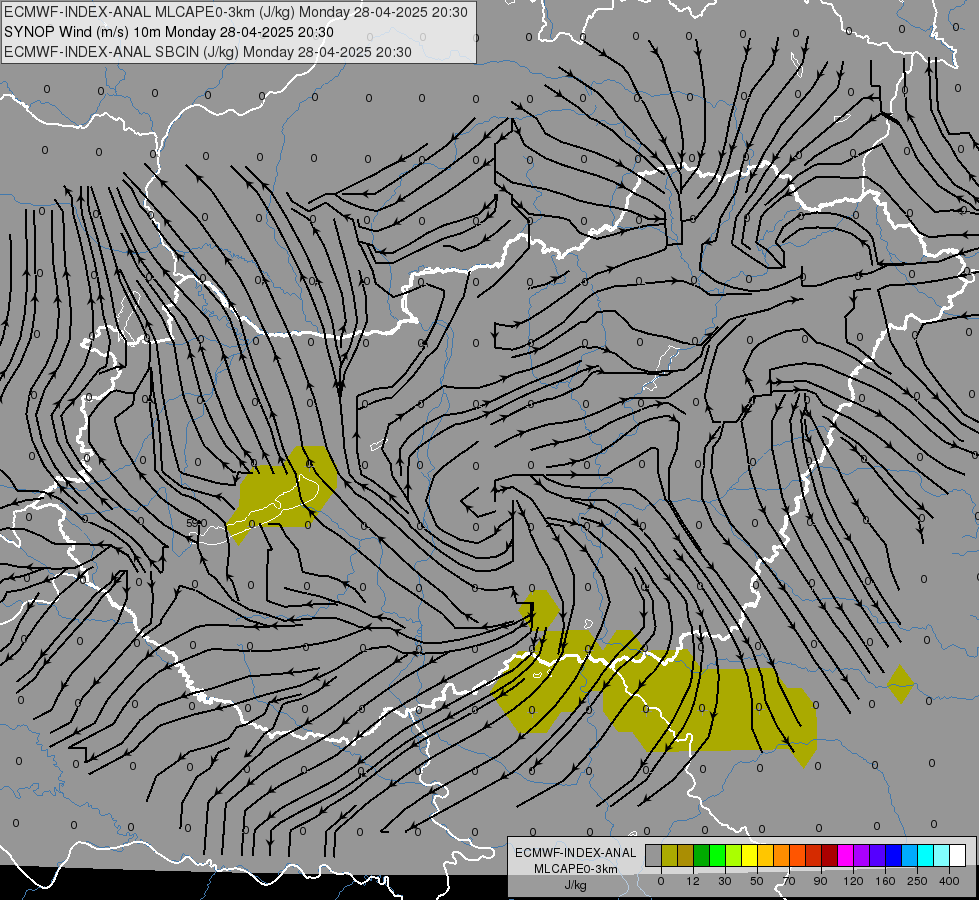This screenshot has height=900, width=979.
Task: Click the pure blue legend swatch
Action: tap(894, 855)
